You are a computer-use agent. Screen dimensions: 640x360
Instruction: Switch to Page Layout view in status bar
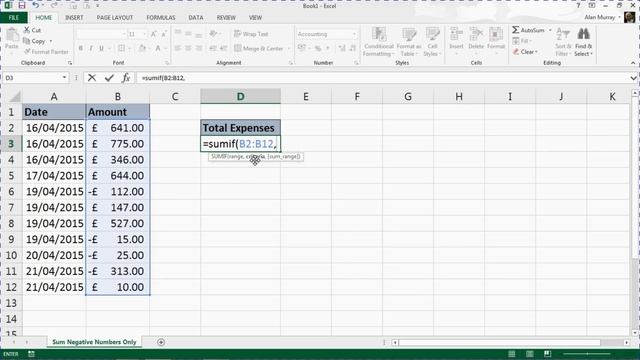coord(529,354)
